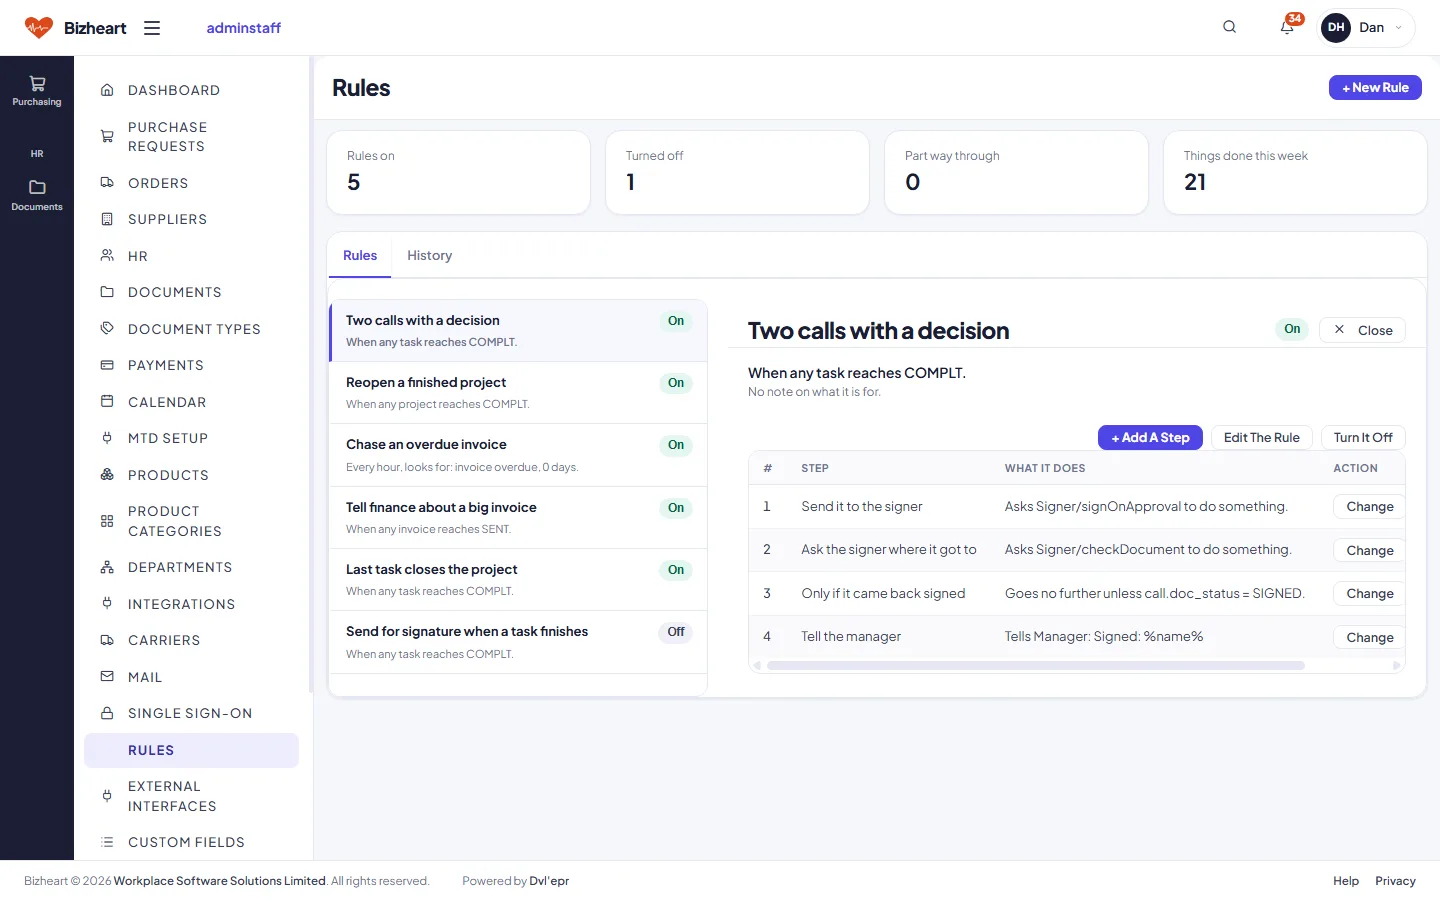The width and height of the screenshot is (1440, 900).
Task: Click the Payments card icon
Action: coord(107,365)
